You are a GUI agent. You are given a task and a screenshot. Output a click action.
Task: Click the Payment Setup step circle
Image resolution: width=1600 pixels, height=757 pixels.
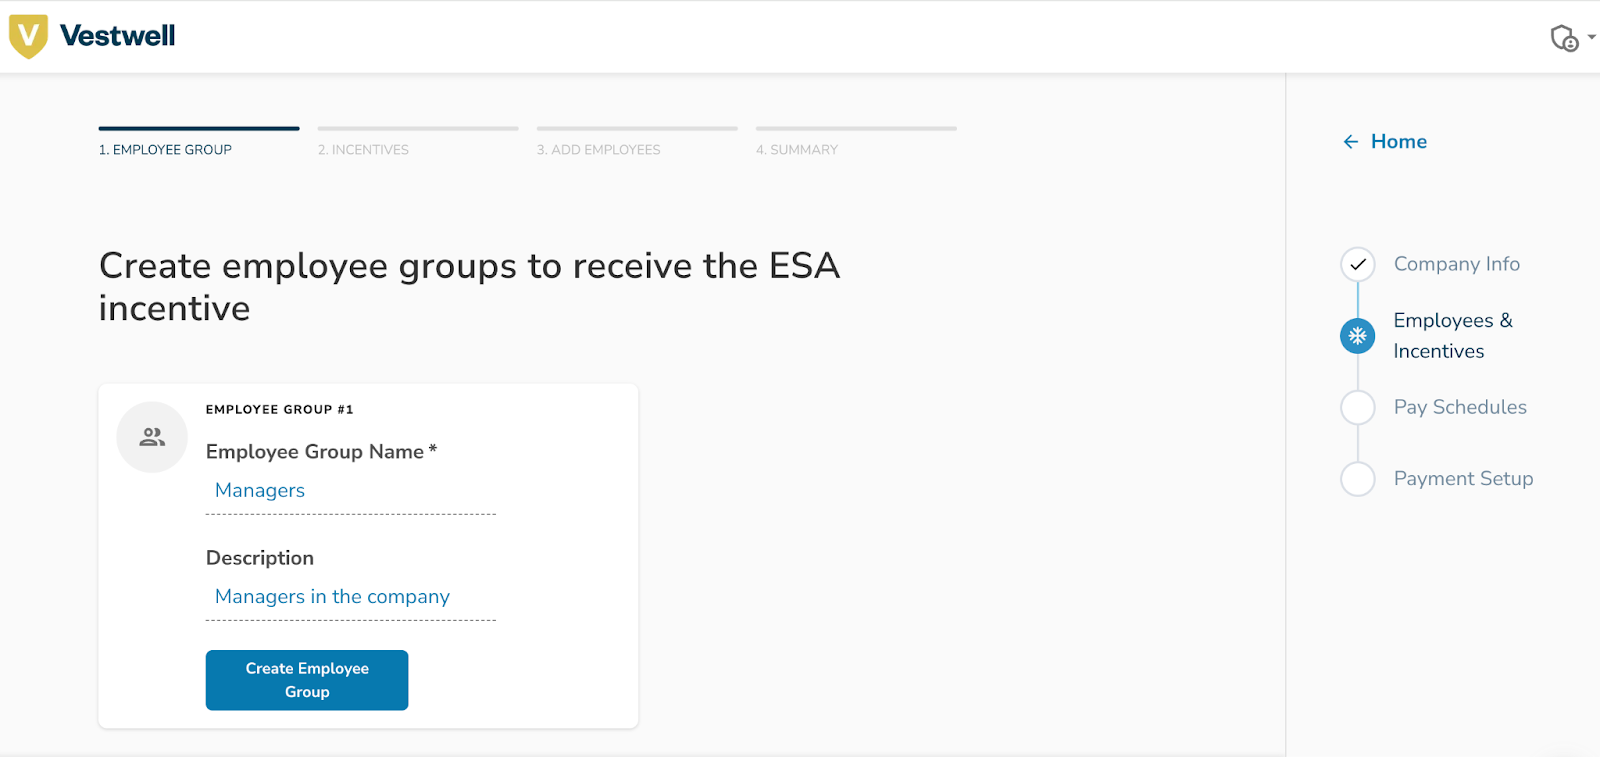pos(1357,479)
